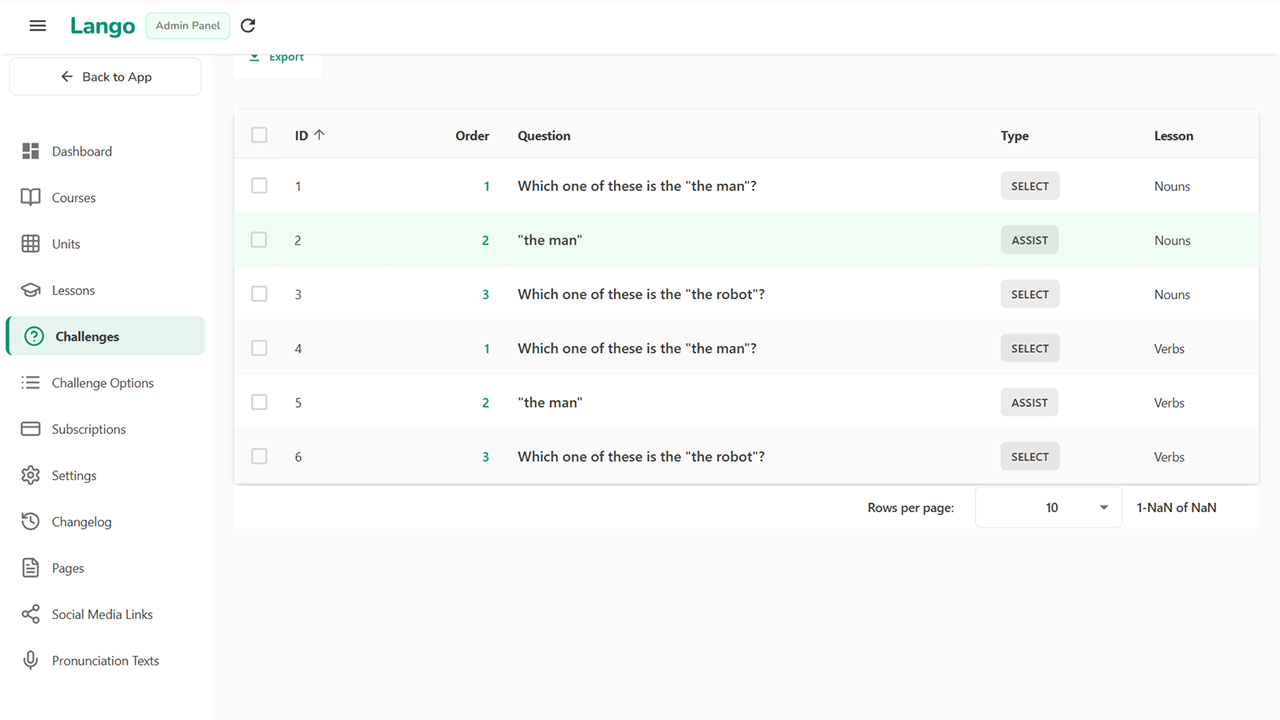
Task: Click the Courses book icon
Action: coord(31,198)
